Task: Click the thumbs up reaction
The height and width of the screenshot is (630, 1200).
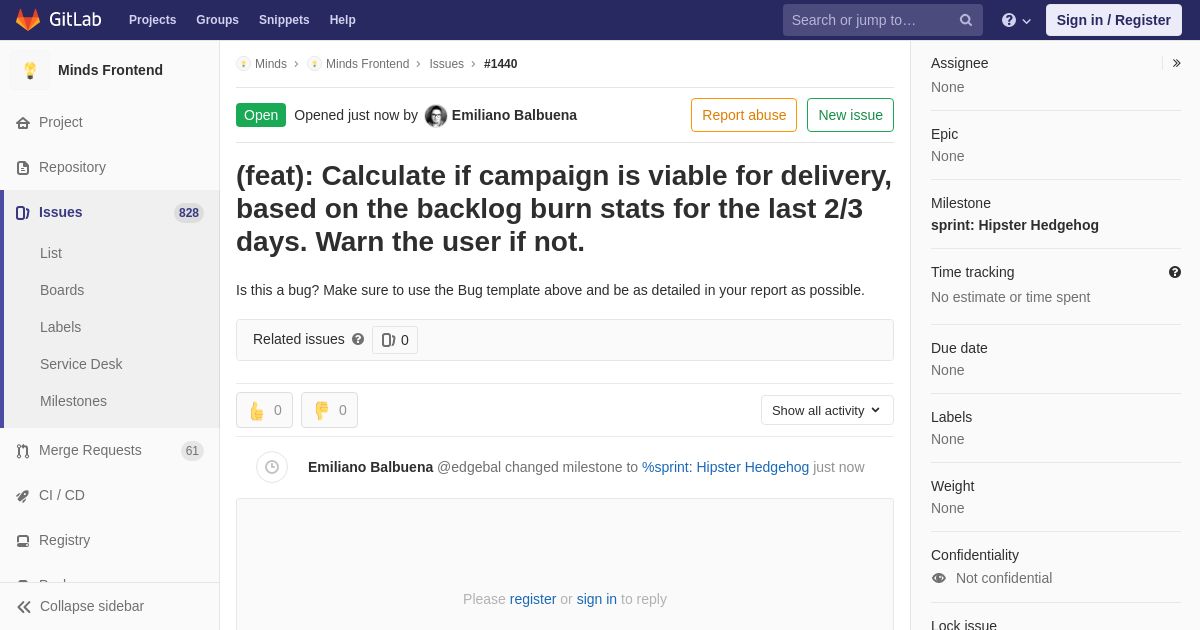Action: (265, 410)
